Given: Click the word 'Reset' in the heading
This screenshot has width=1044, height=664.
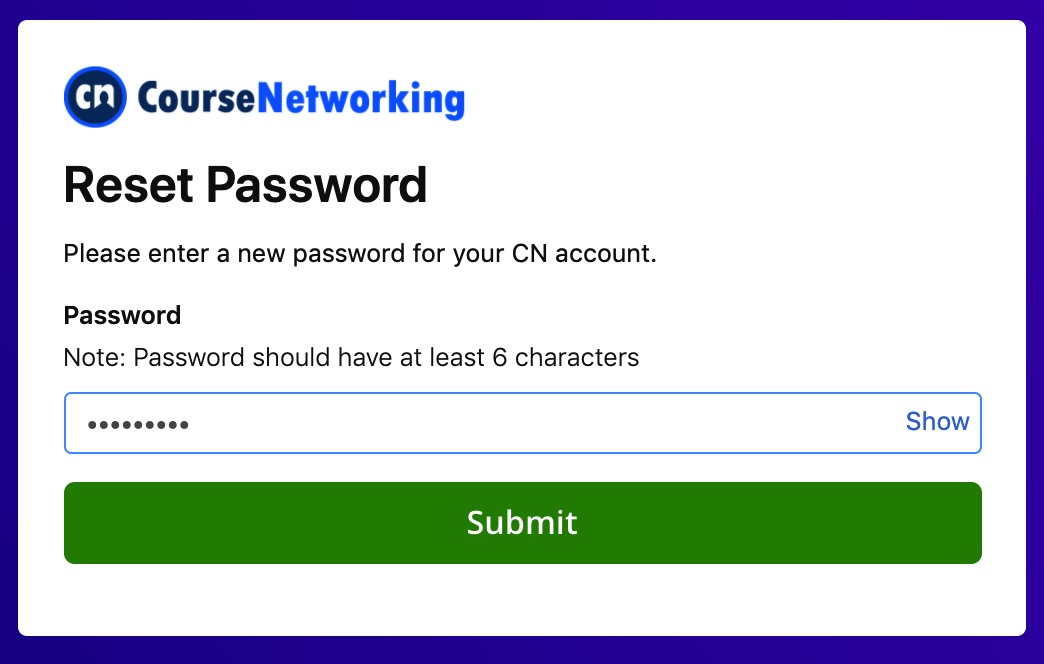Looking at the screenshot, I should pos(129,185).
